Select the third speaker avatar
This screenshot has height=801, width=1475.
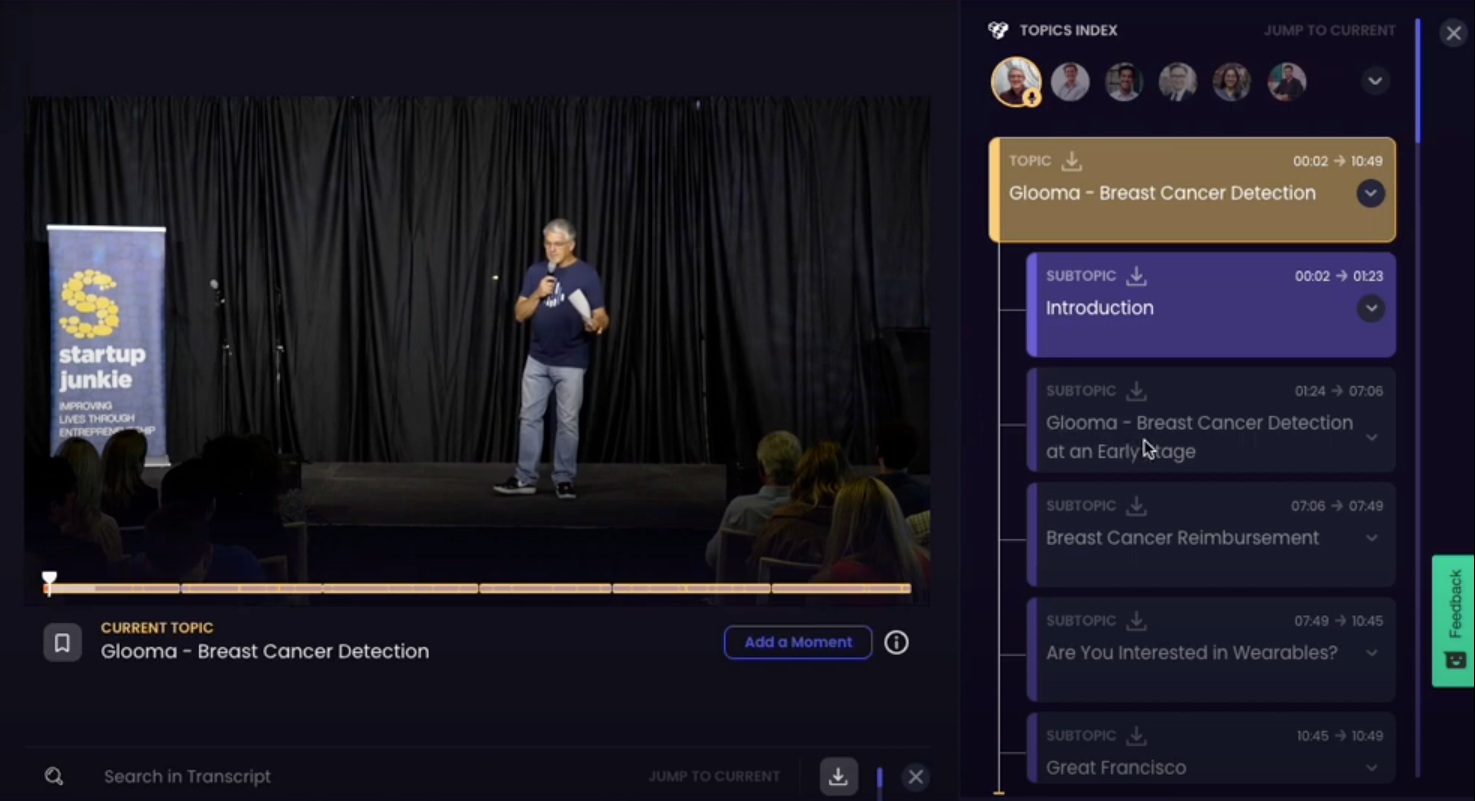(1124, 82)
